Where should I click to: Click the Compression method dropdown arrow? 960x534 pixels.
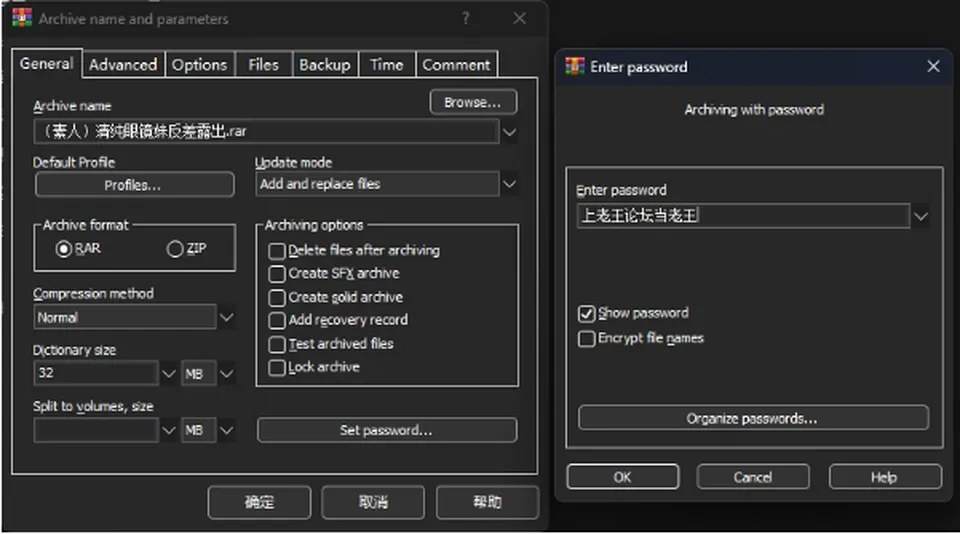point(227,317)
